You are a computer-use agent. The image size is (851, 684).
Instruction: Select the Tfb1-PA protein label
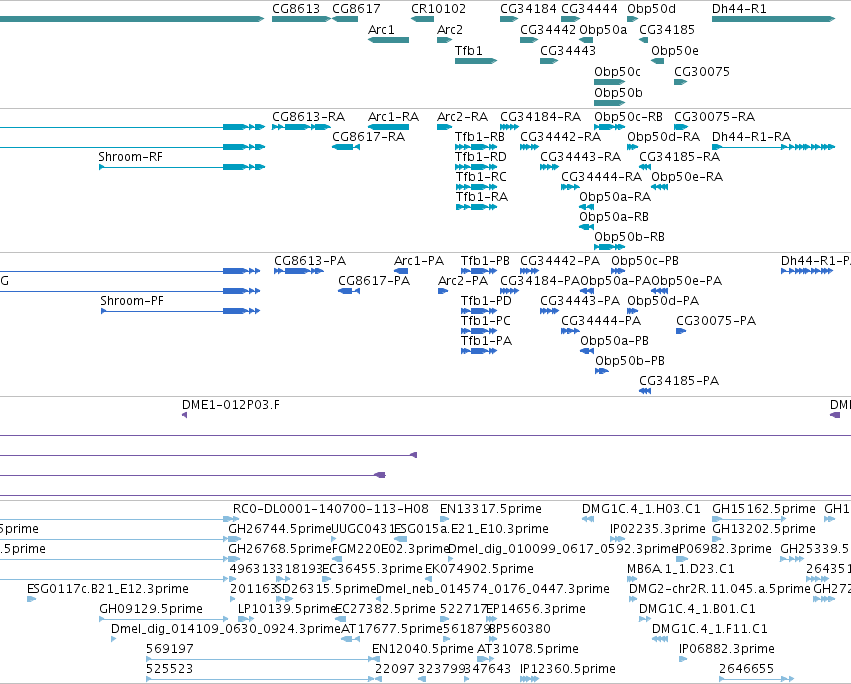(486, 341)
